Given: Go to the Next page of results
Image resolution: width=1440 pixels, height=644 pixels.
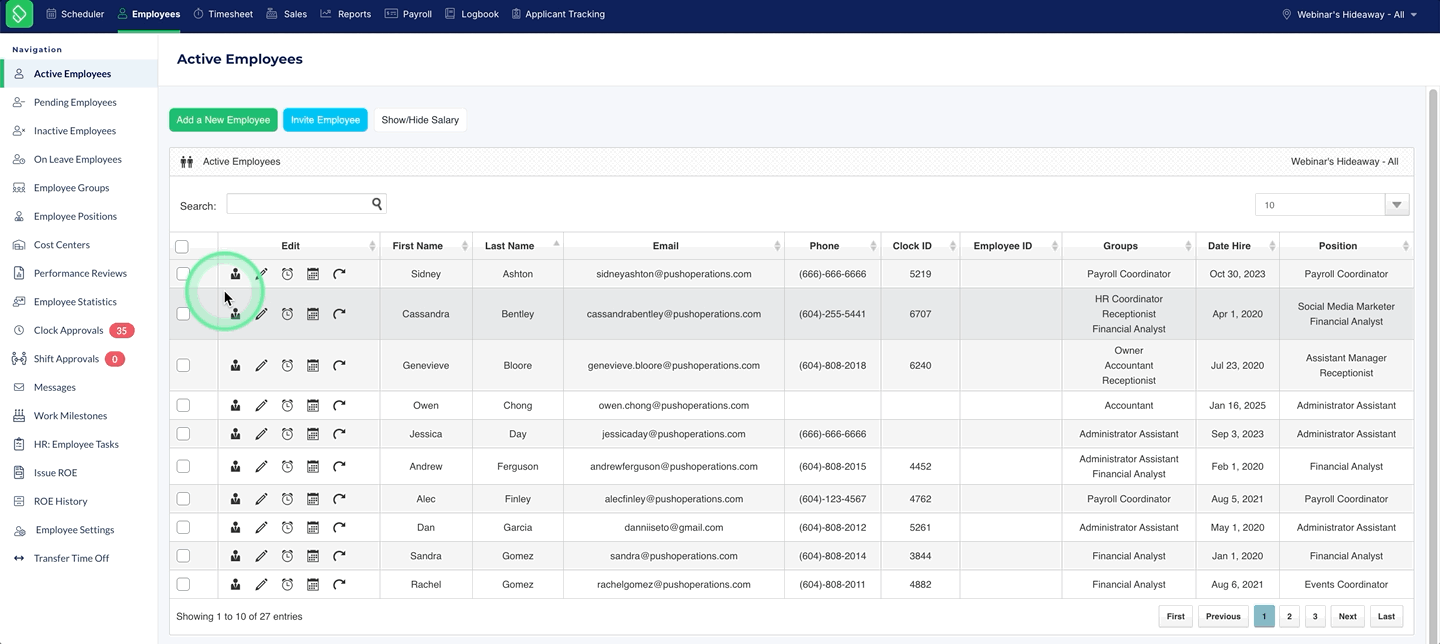Looking at the screenshot, I should 1347,617.
